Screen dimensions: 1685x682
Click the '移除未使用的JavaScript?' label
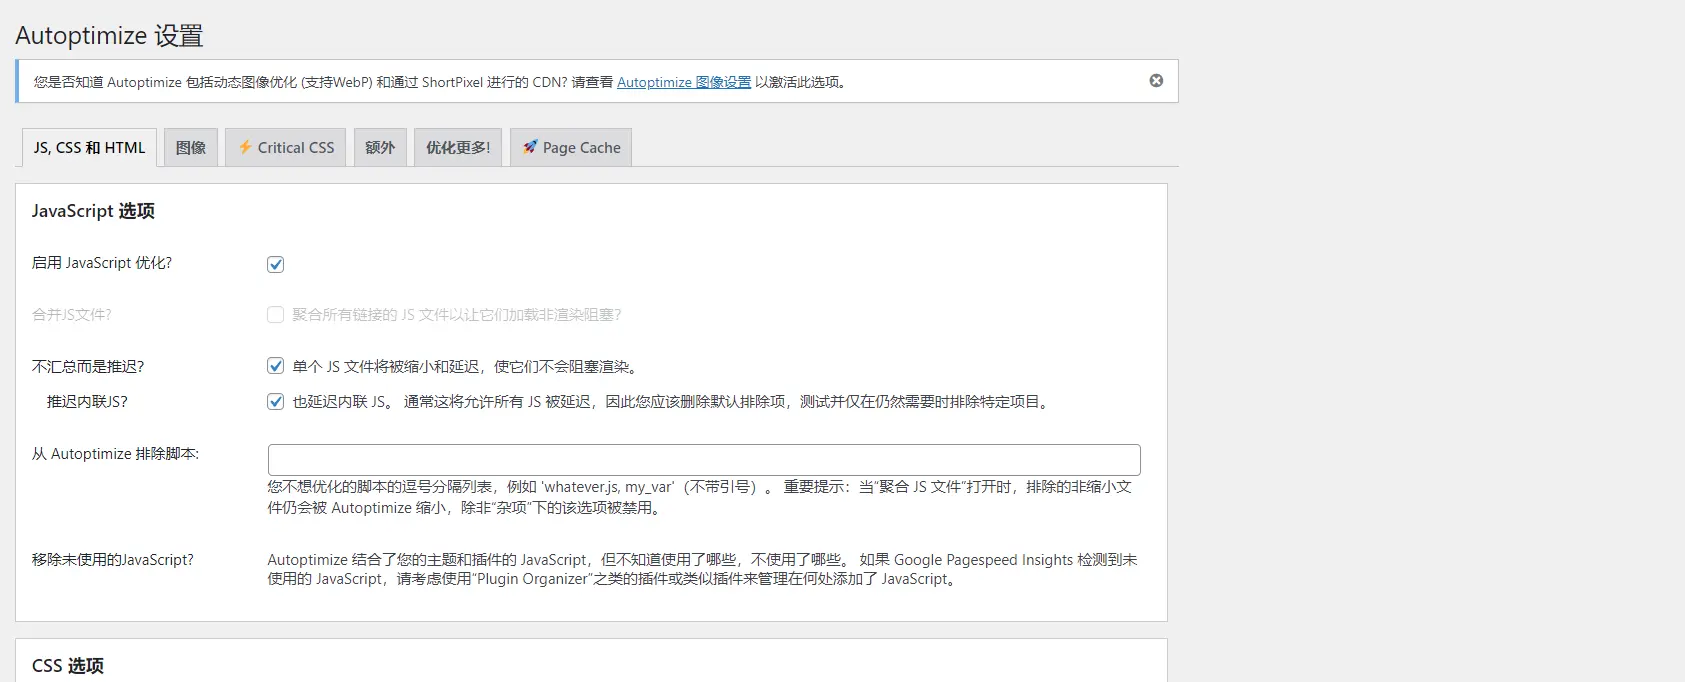113,560
